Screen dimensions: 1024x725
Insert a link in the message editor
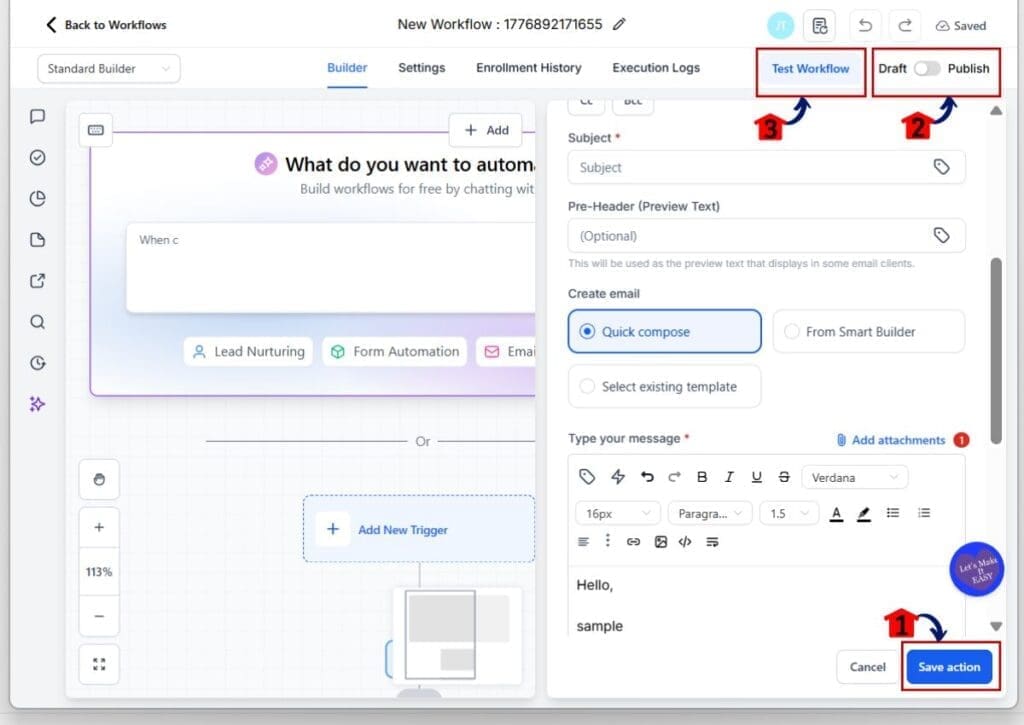click(633, 542)
